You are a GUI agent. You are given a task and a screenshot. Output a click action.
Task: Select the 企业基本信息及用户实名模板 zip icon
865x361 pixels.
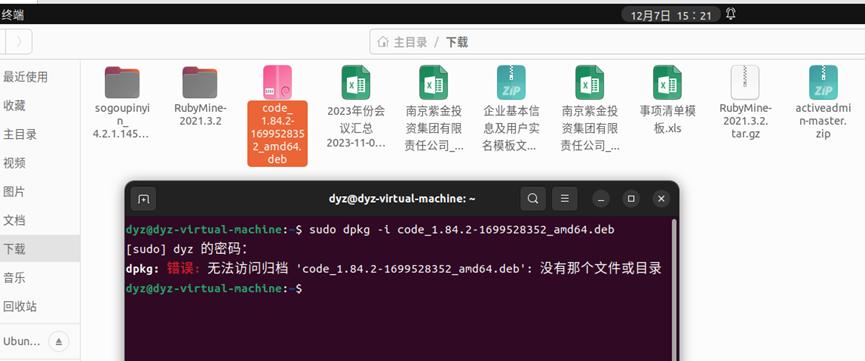511,82
